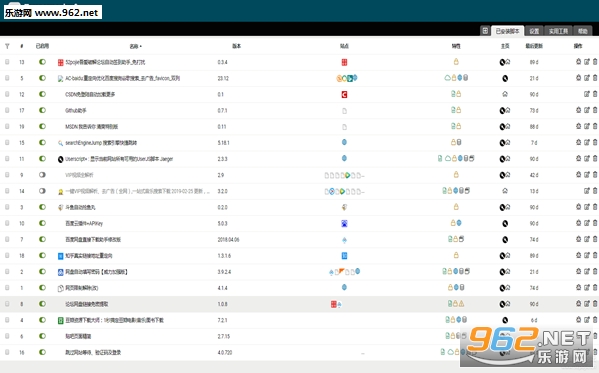Edit script version 5.0.3 in row 10
Viewport: 599px width, 373px height.
(x=587, y=223)
